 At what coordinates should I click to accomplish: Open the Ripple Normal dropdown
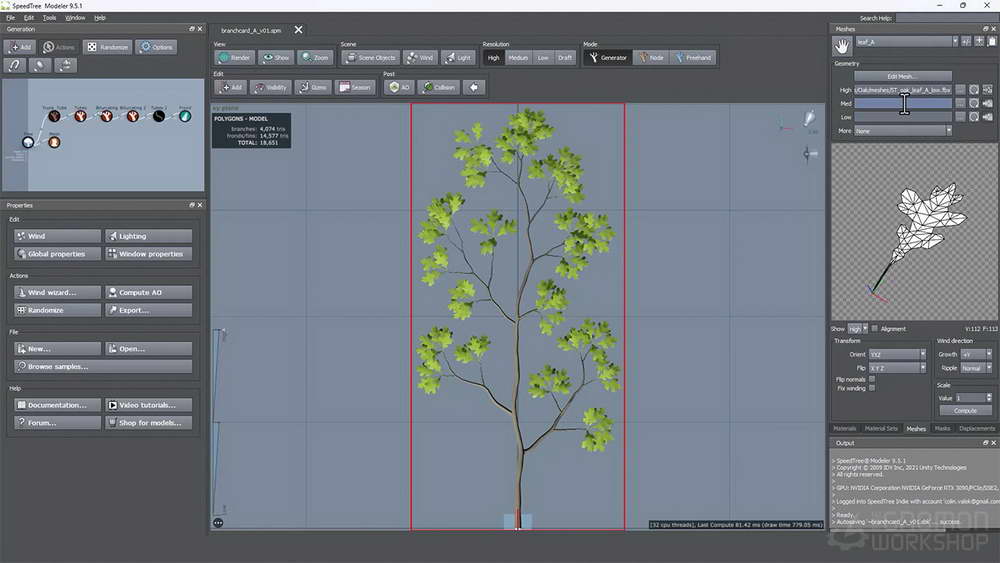(976, 368)
